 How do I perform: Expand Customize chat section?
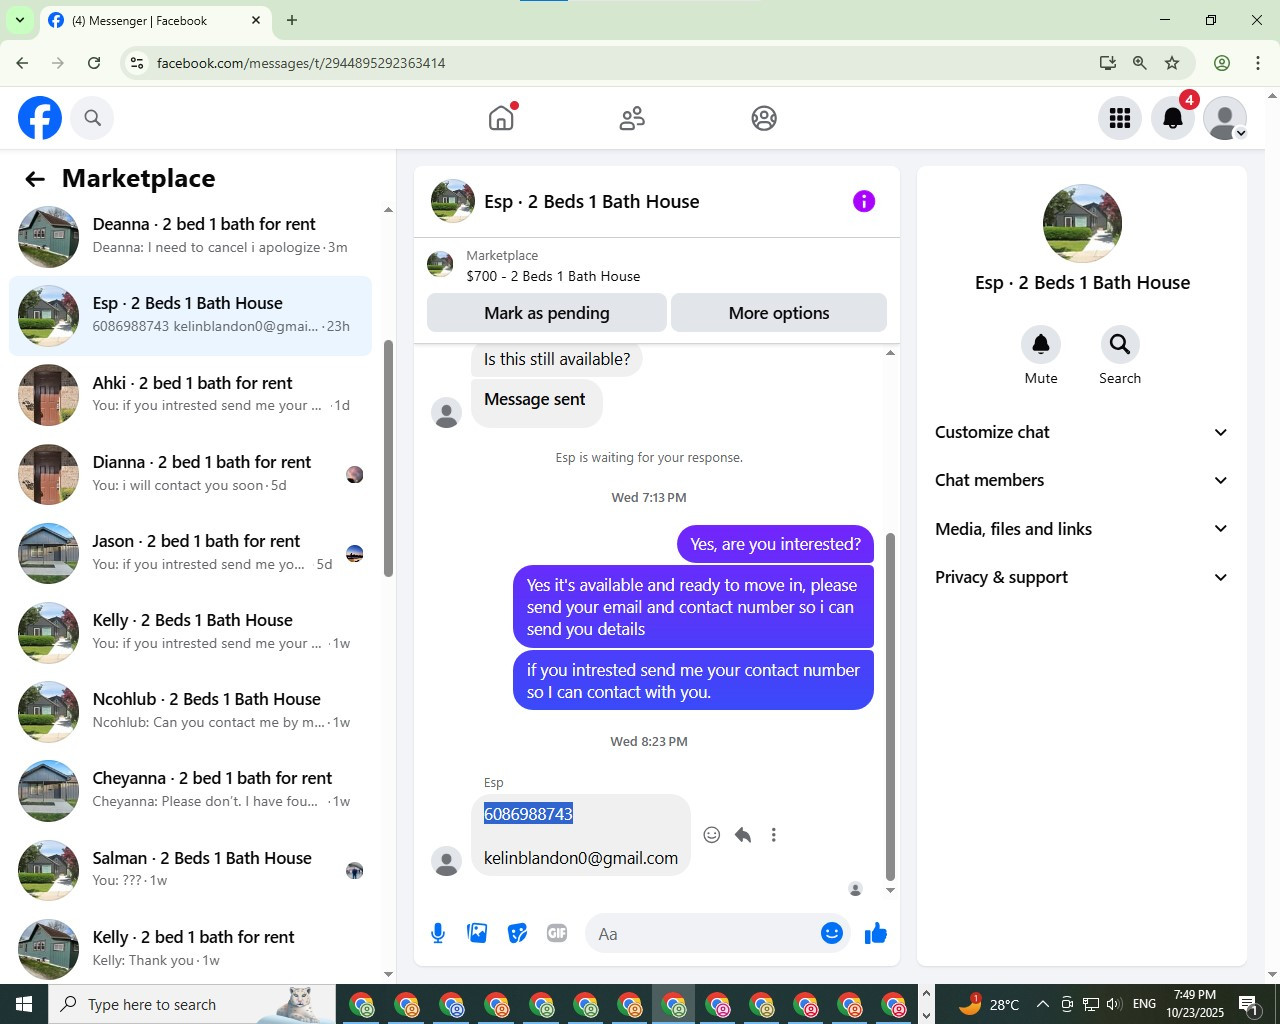(x=1081, y=432)
